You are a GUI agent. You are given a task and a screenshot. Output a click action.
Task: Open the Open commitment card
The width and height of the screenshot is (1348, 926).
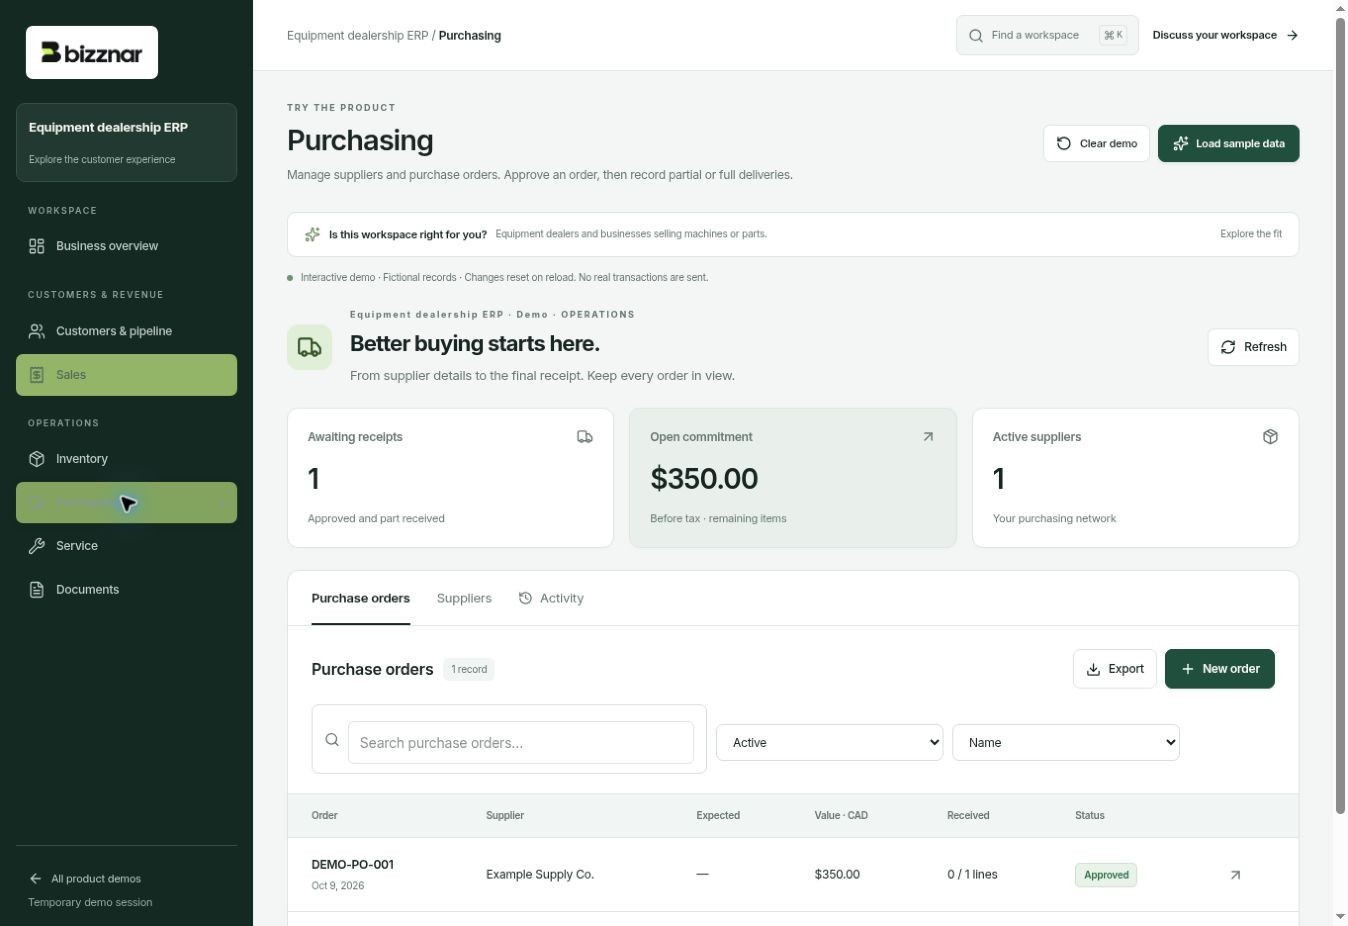[793, 478]
